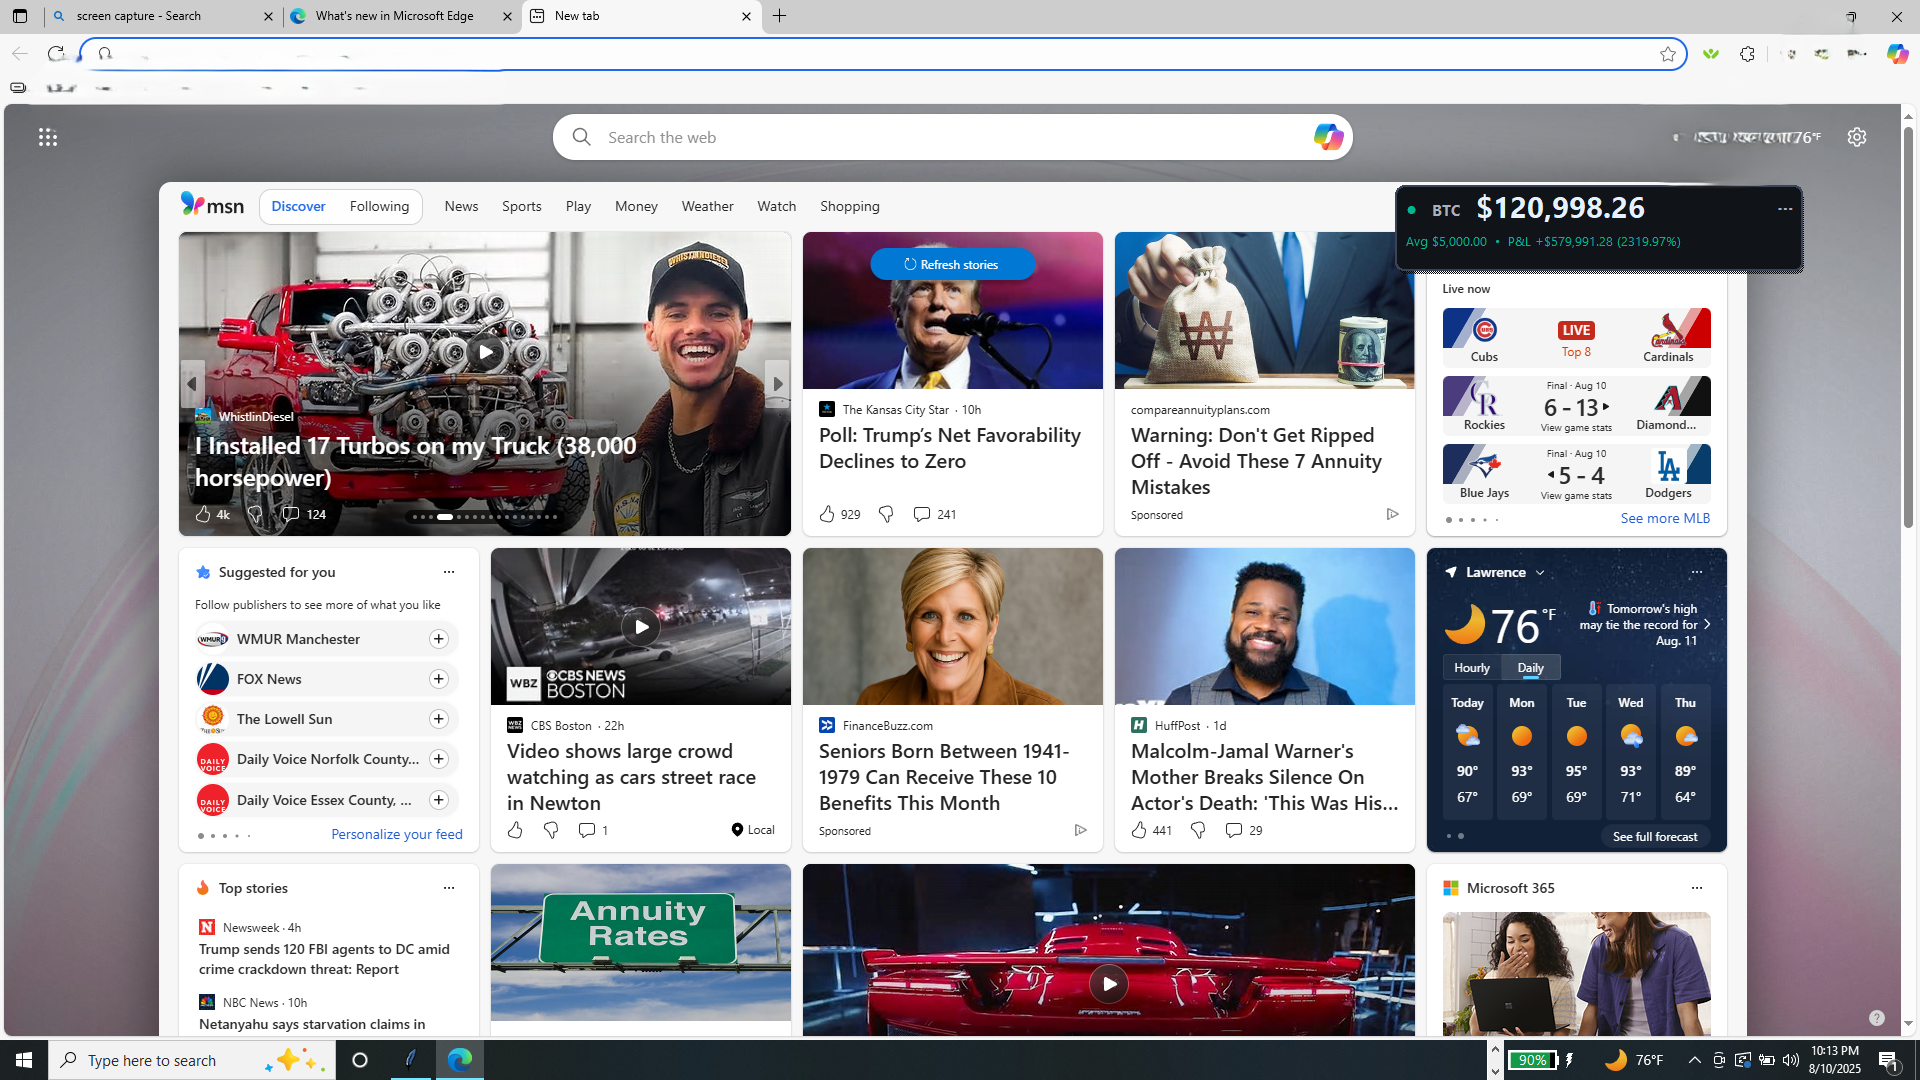The image size is (1920, 1080).
Task: Click the Copilot icon in search box
Action: point(1327,137)
